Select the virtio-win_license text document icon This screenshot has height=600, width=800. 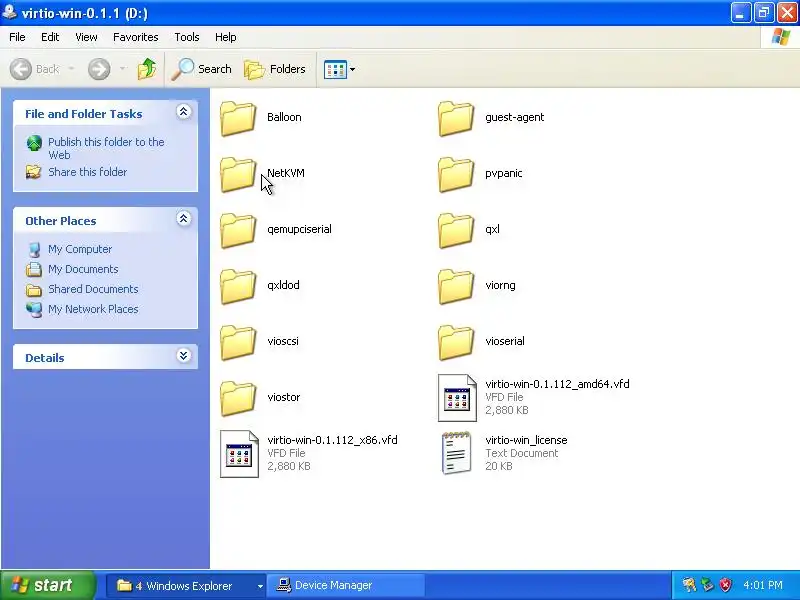coord(456,453)
